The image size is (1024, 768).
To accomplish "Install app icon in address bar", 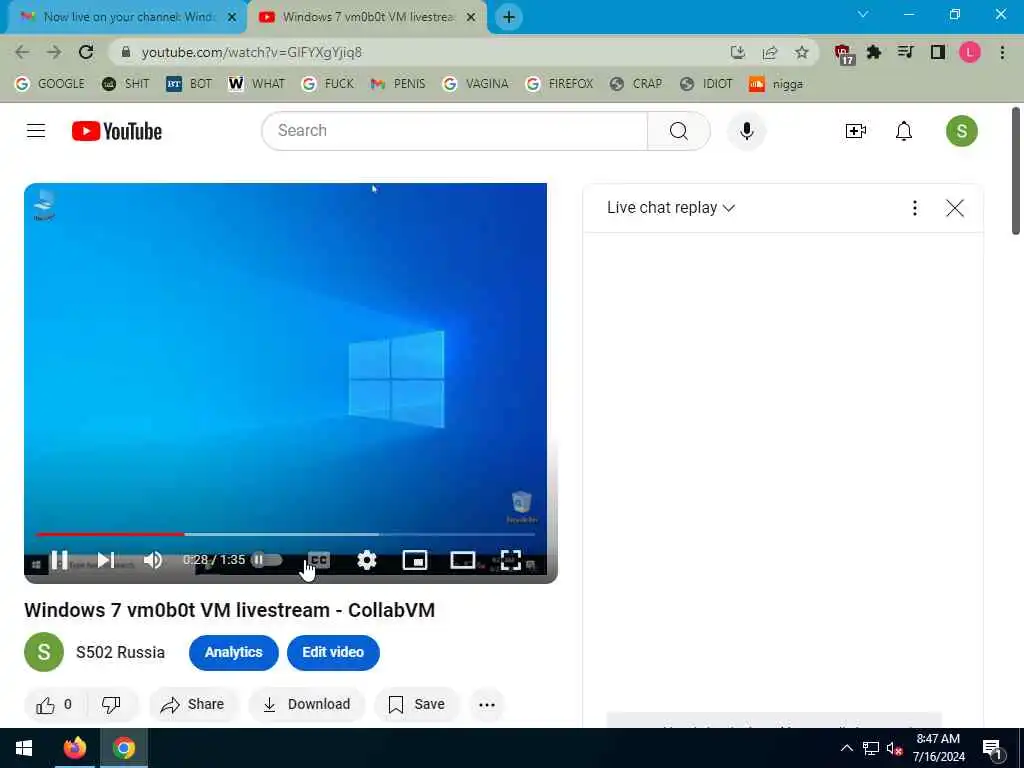I will click(737, 52).
